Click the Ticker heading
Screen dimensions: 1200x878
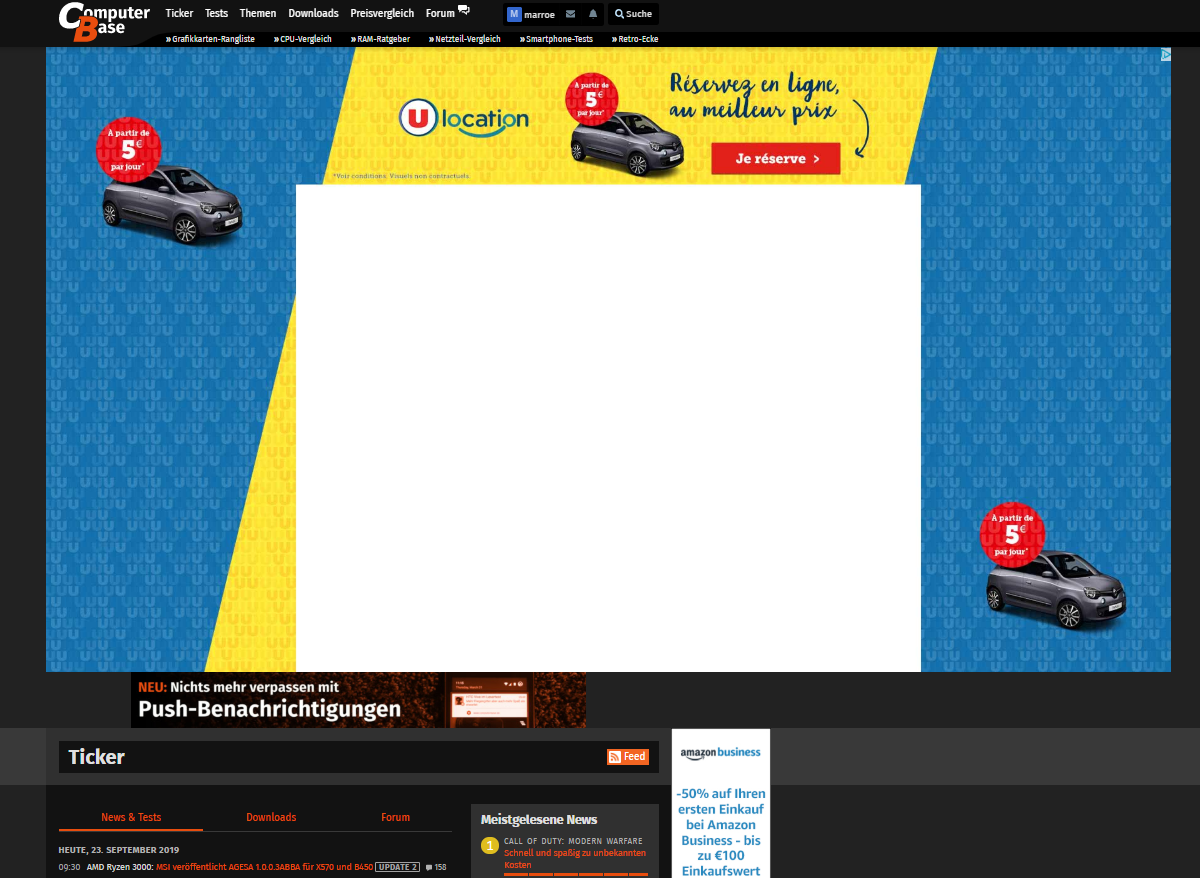coord(96,757)
